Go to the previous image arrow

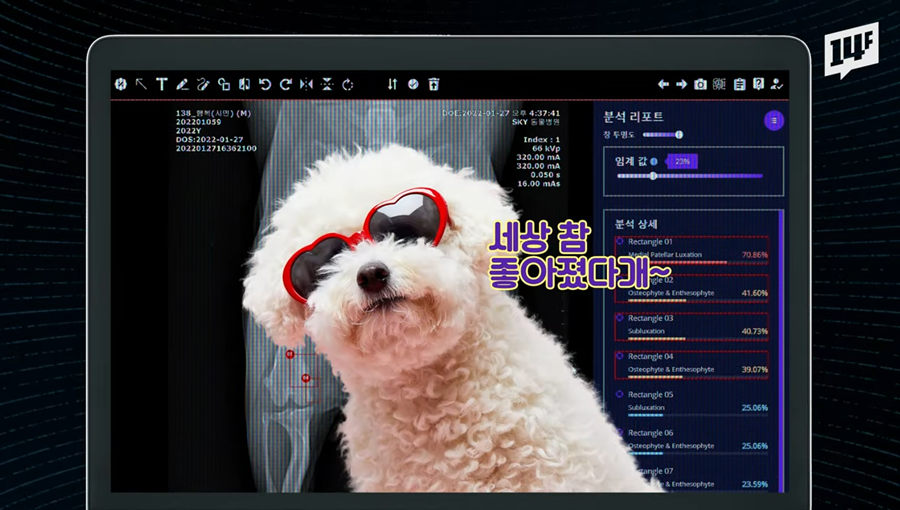tap(663, 84)
